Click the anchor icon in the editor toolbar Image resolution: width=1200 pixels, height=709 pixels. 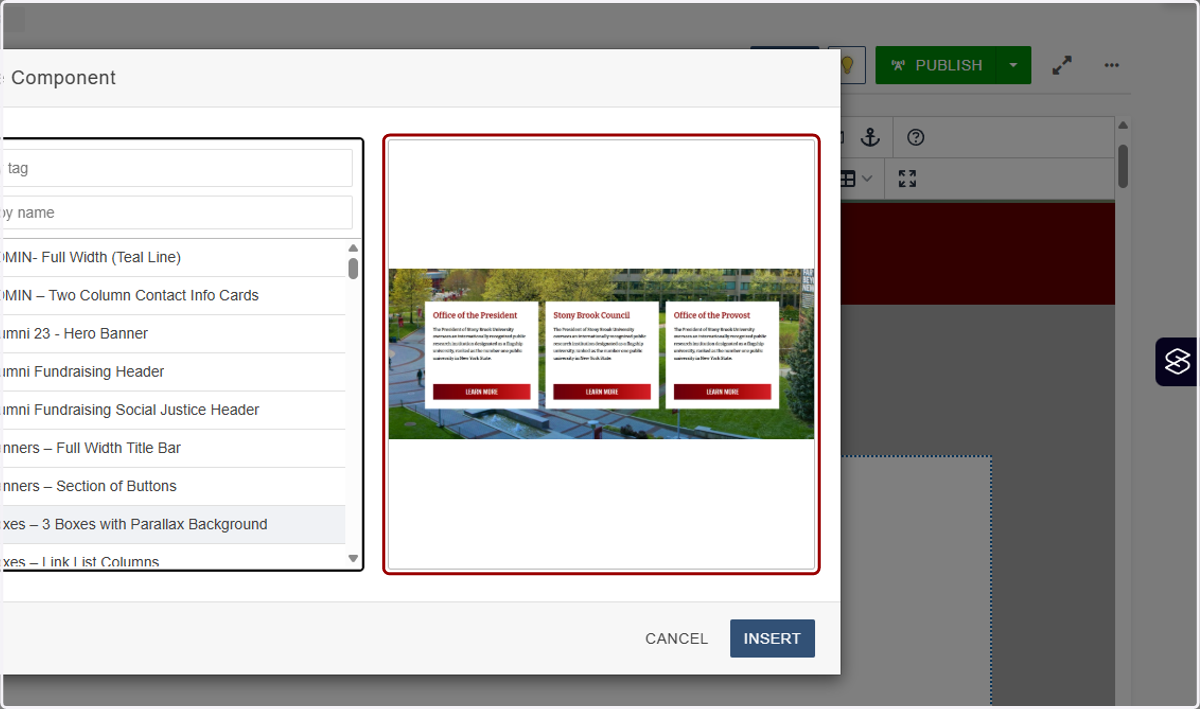pyautogui.click(x=870, y=137)
